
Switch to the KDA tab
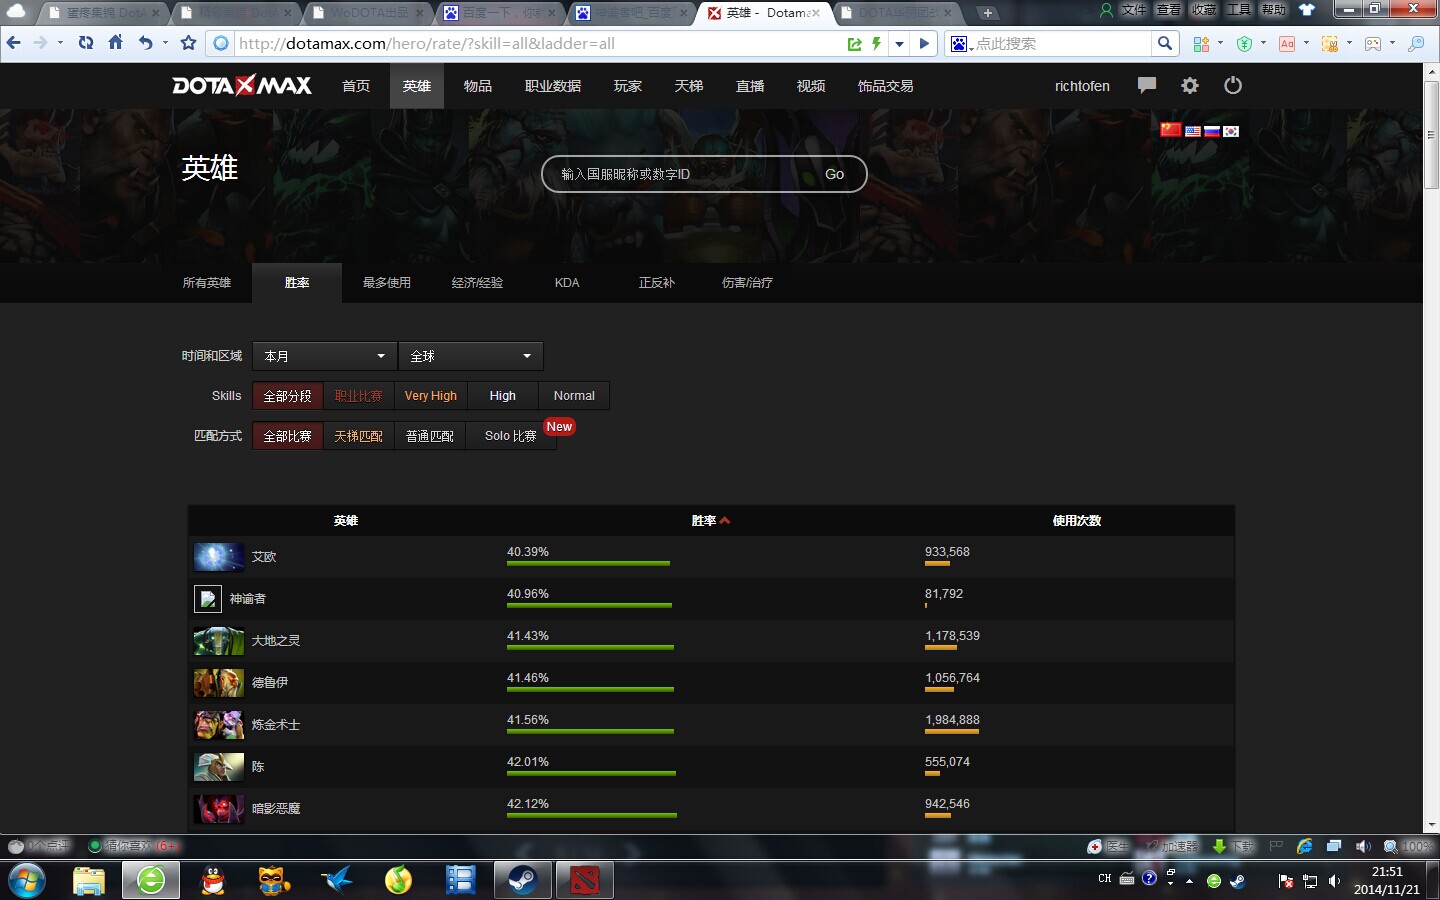click(567, 283)
